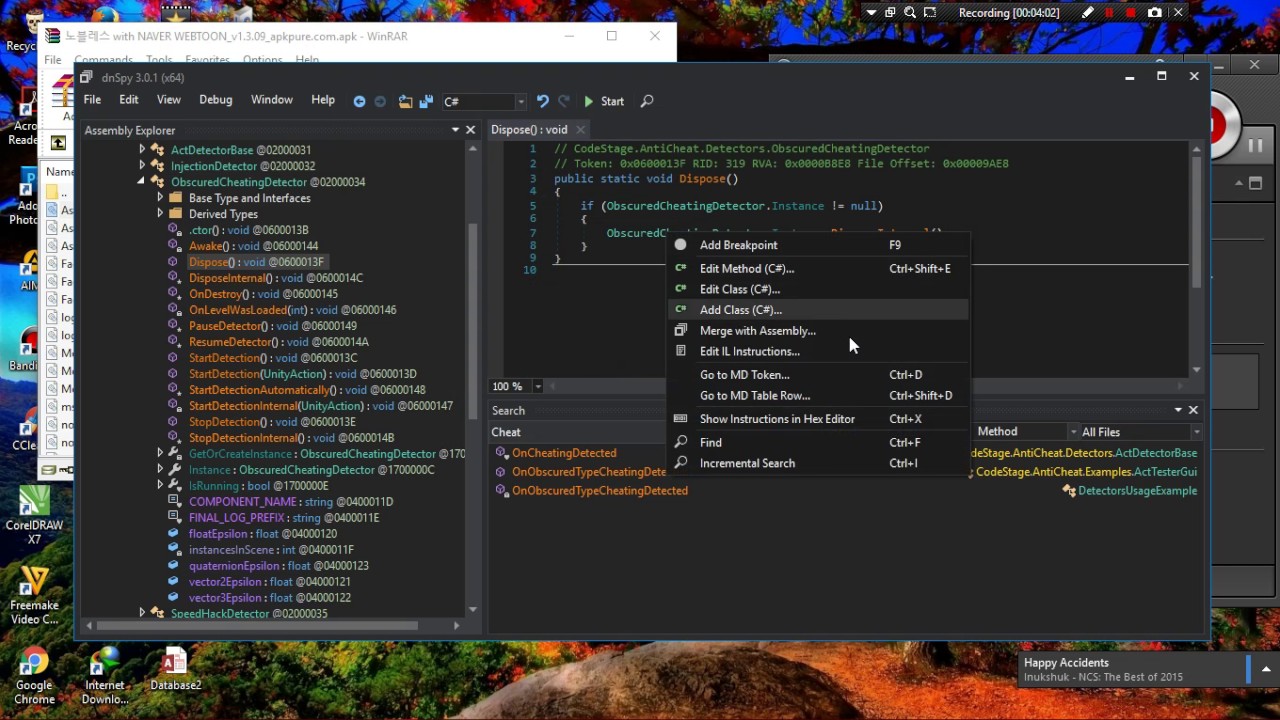Choose Edit Method (C#)... from context menu
This screenshot has width=1280, height=720.
818,268
